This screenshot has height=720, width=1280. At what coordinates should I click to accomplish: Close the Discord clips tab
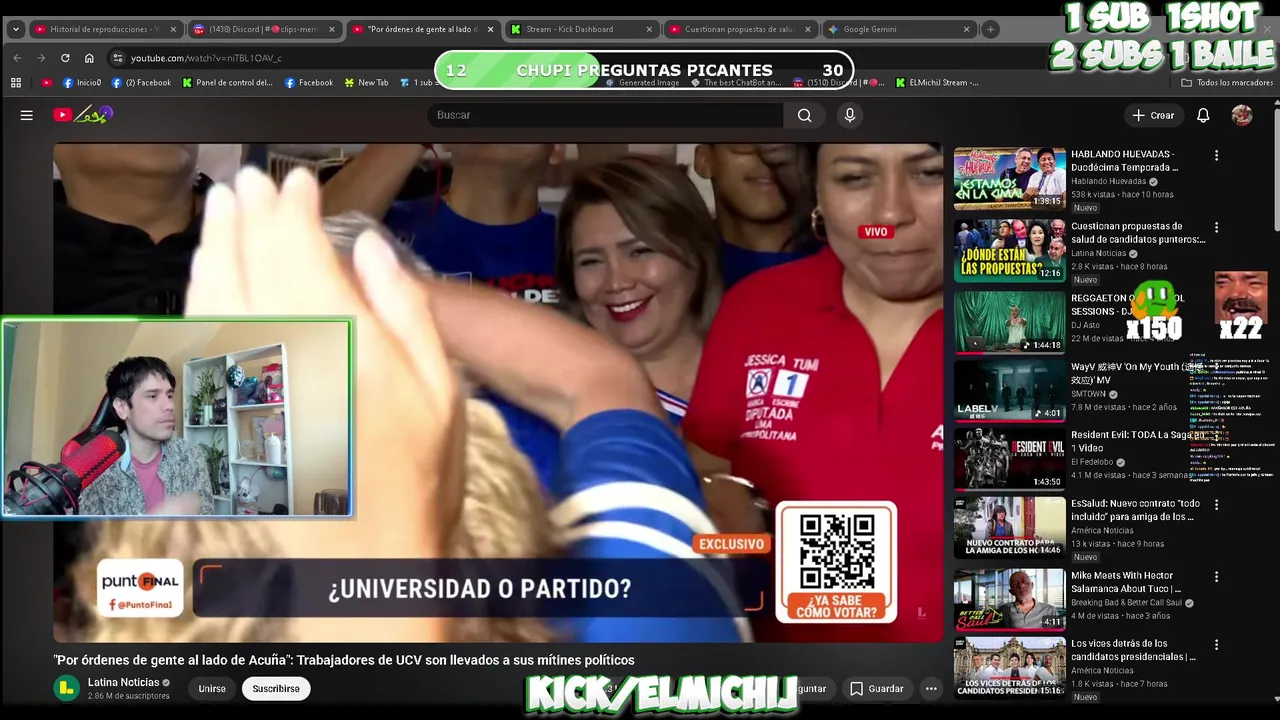click(x=332, y=29)
